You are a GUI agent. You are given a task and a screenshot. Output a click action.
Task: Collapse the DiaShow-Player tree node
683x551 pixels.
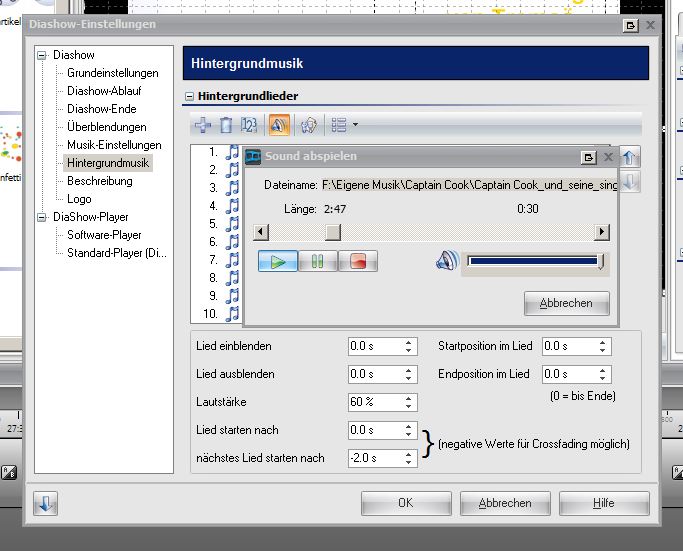coord(42,217)
